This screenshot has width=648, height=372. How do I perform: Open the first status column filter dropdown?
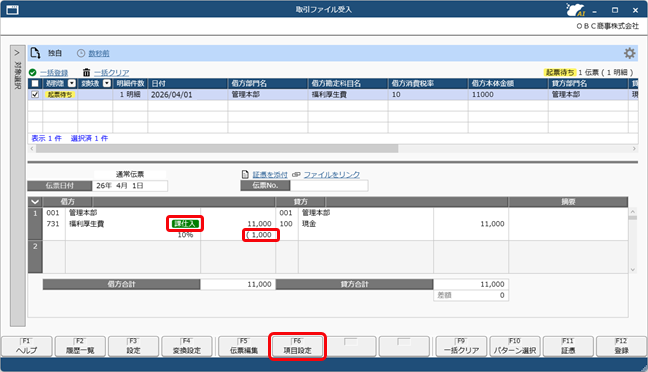click(x=72, y=83)
